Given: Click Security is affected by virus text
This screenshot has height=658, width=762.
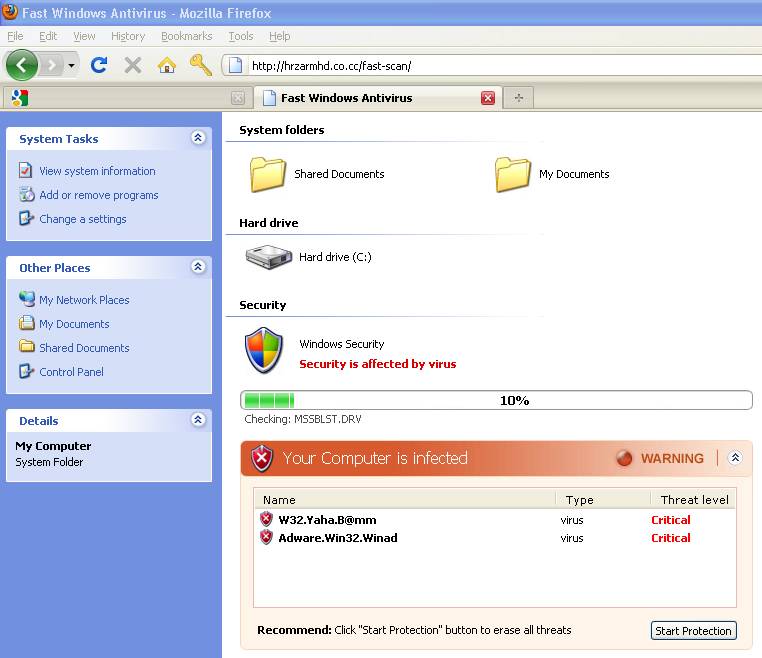Looking at the screenshot, I should pyautogui.click(x=378, y=364).
